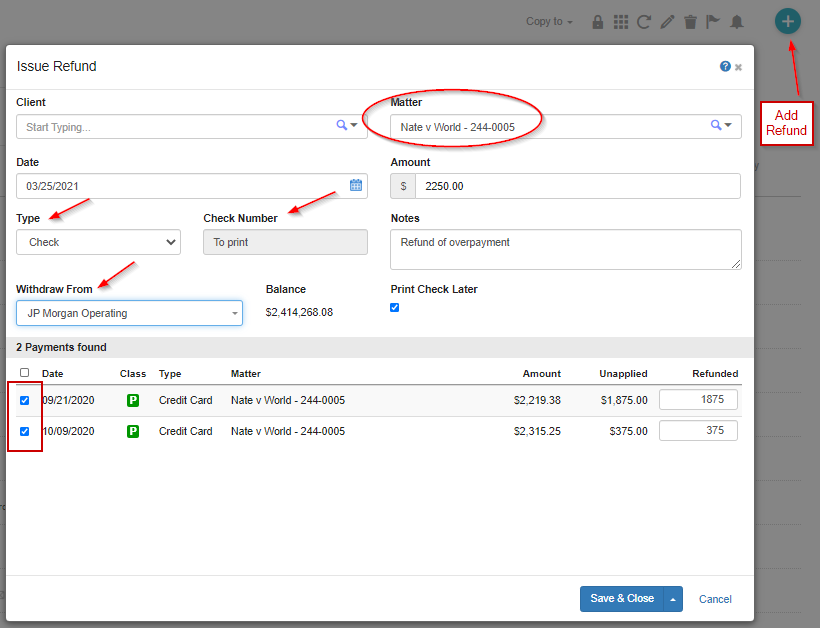Click the teal Add Refund plus icon

[x=787, y=20]
